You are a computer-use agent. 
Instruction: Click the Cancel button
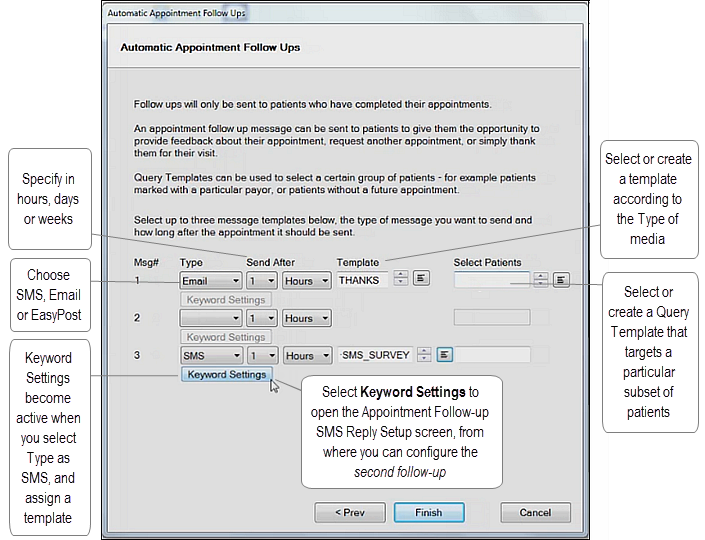(x=535, y=513)
